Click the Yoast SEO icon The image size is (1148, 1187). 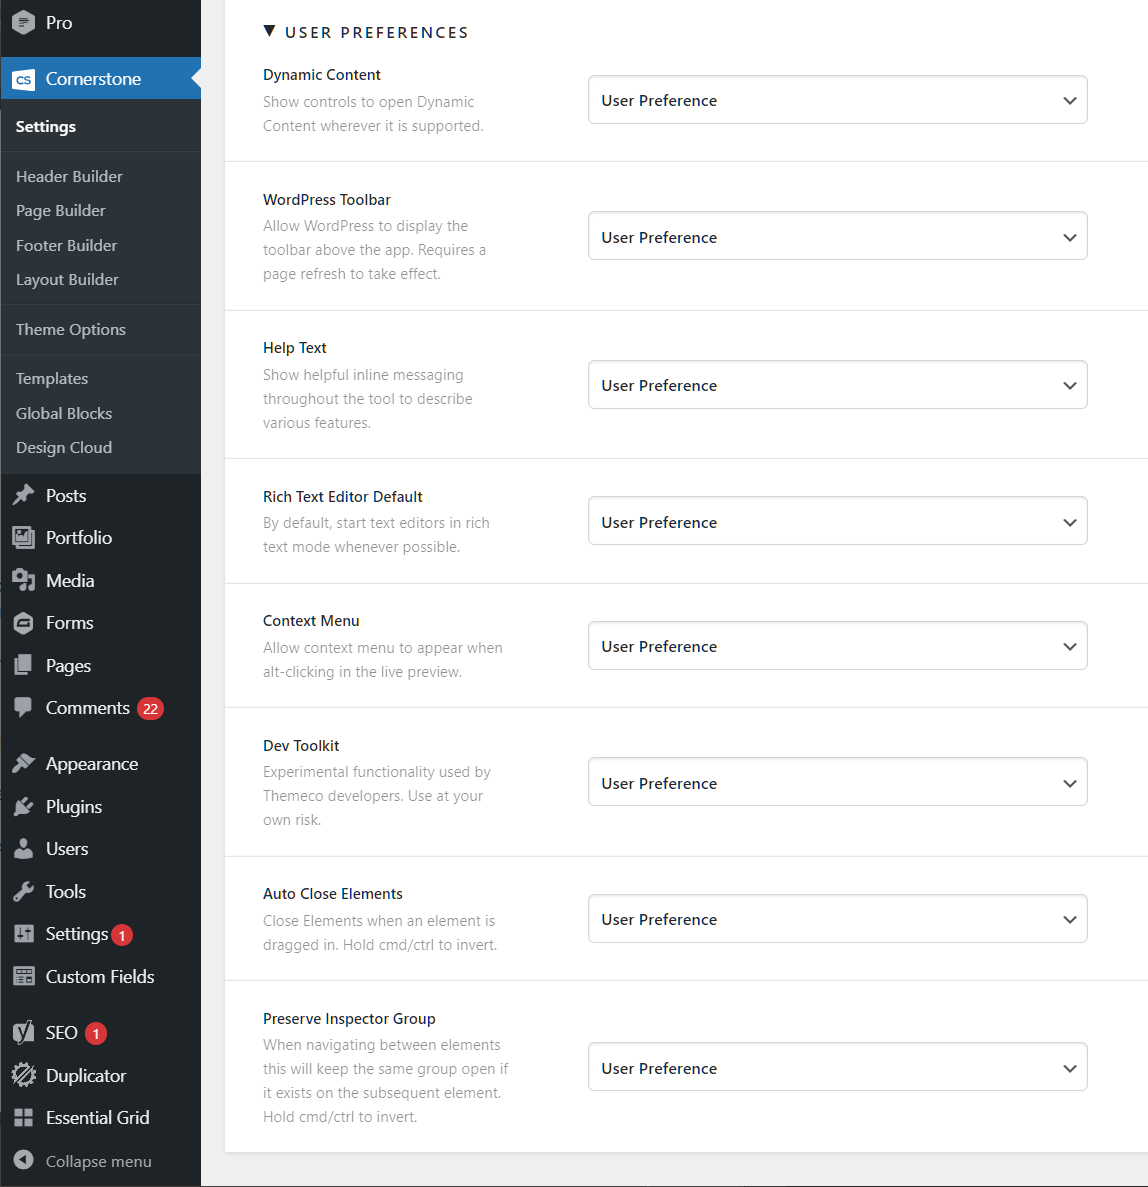[x=23, y=1032]
